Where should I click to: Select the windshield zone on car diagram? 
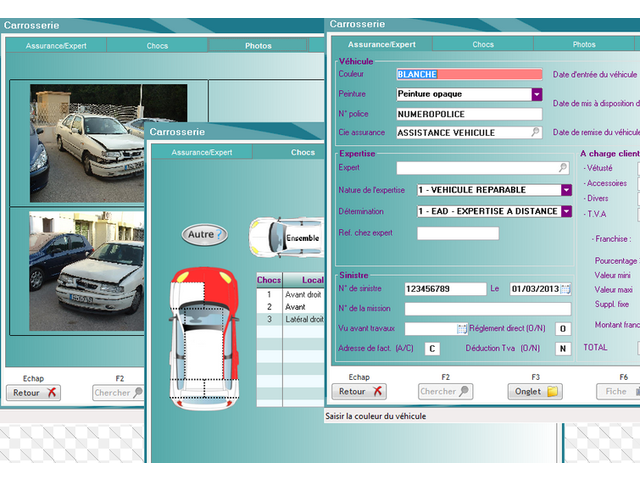coord(204,315)
